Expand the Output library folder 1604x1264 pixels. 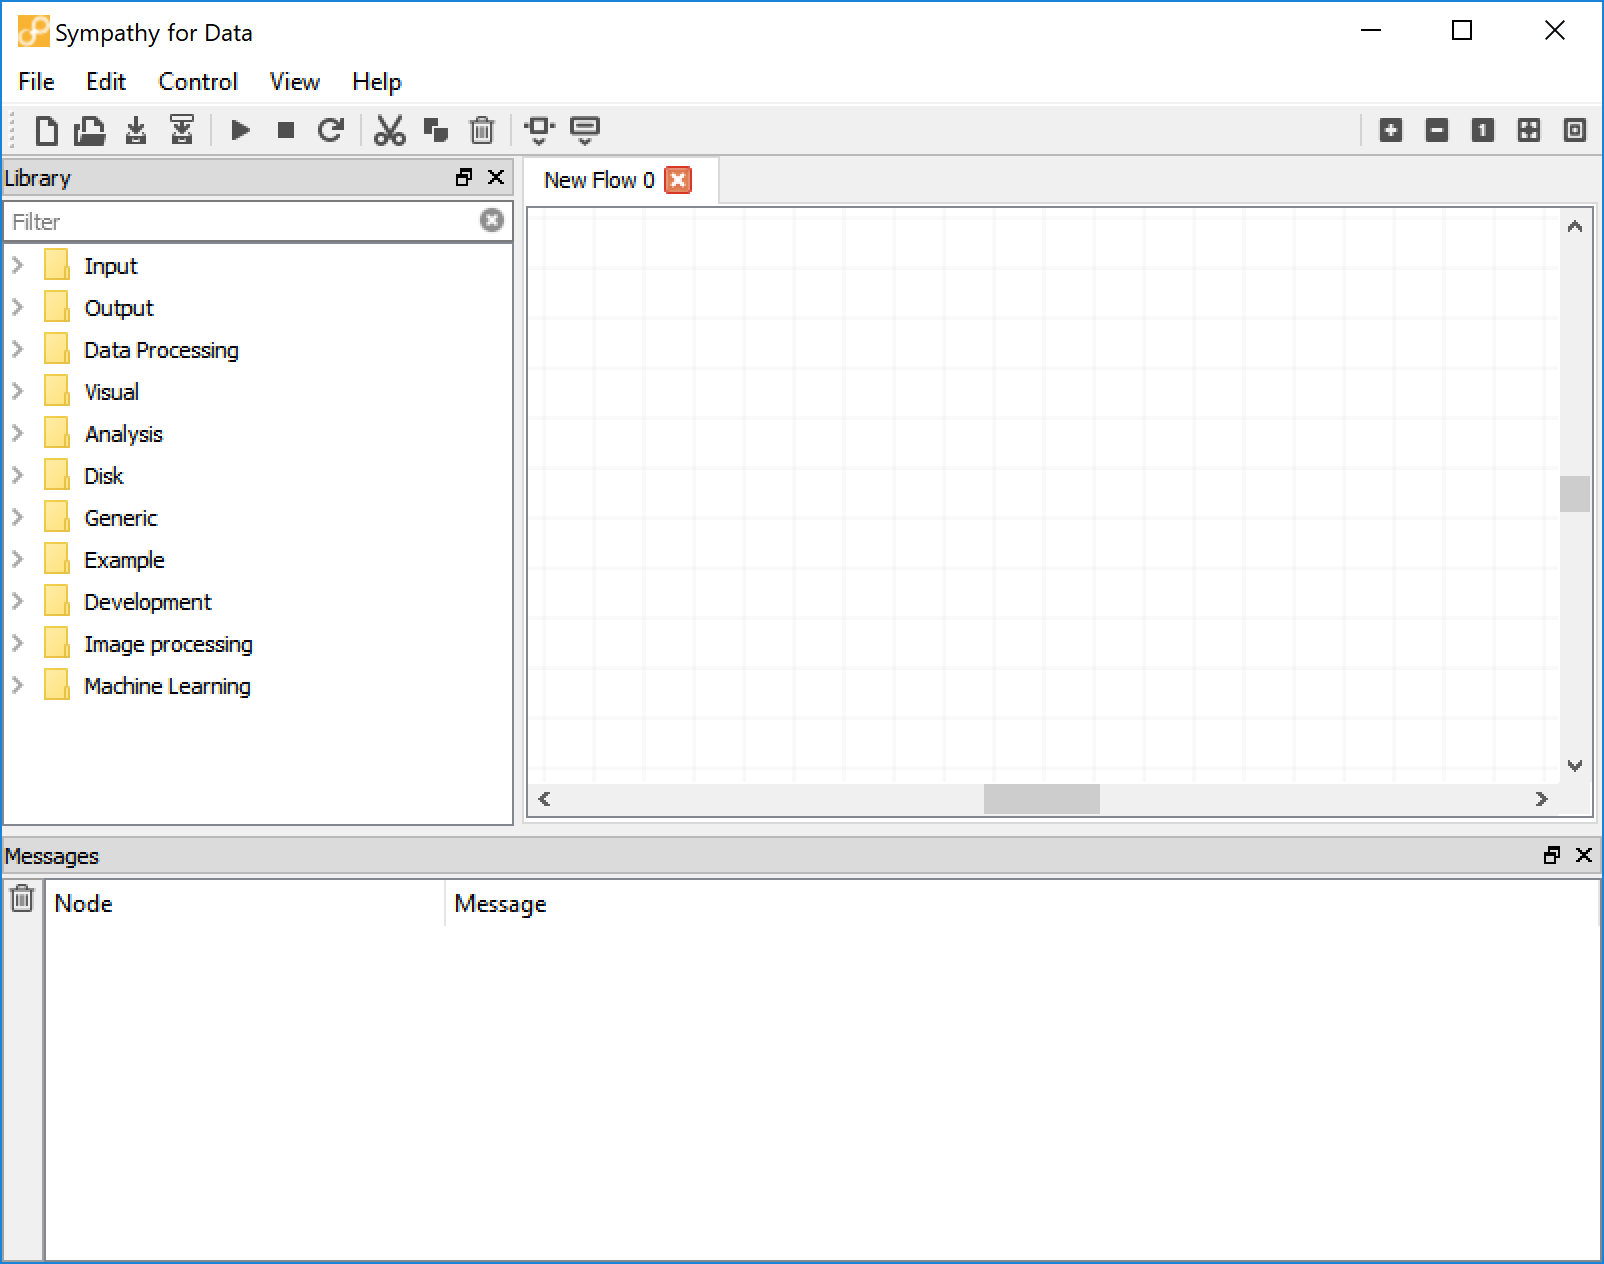pyautogui.click(x=17, y=307)
